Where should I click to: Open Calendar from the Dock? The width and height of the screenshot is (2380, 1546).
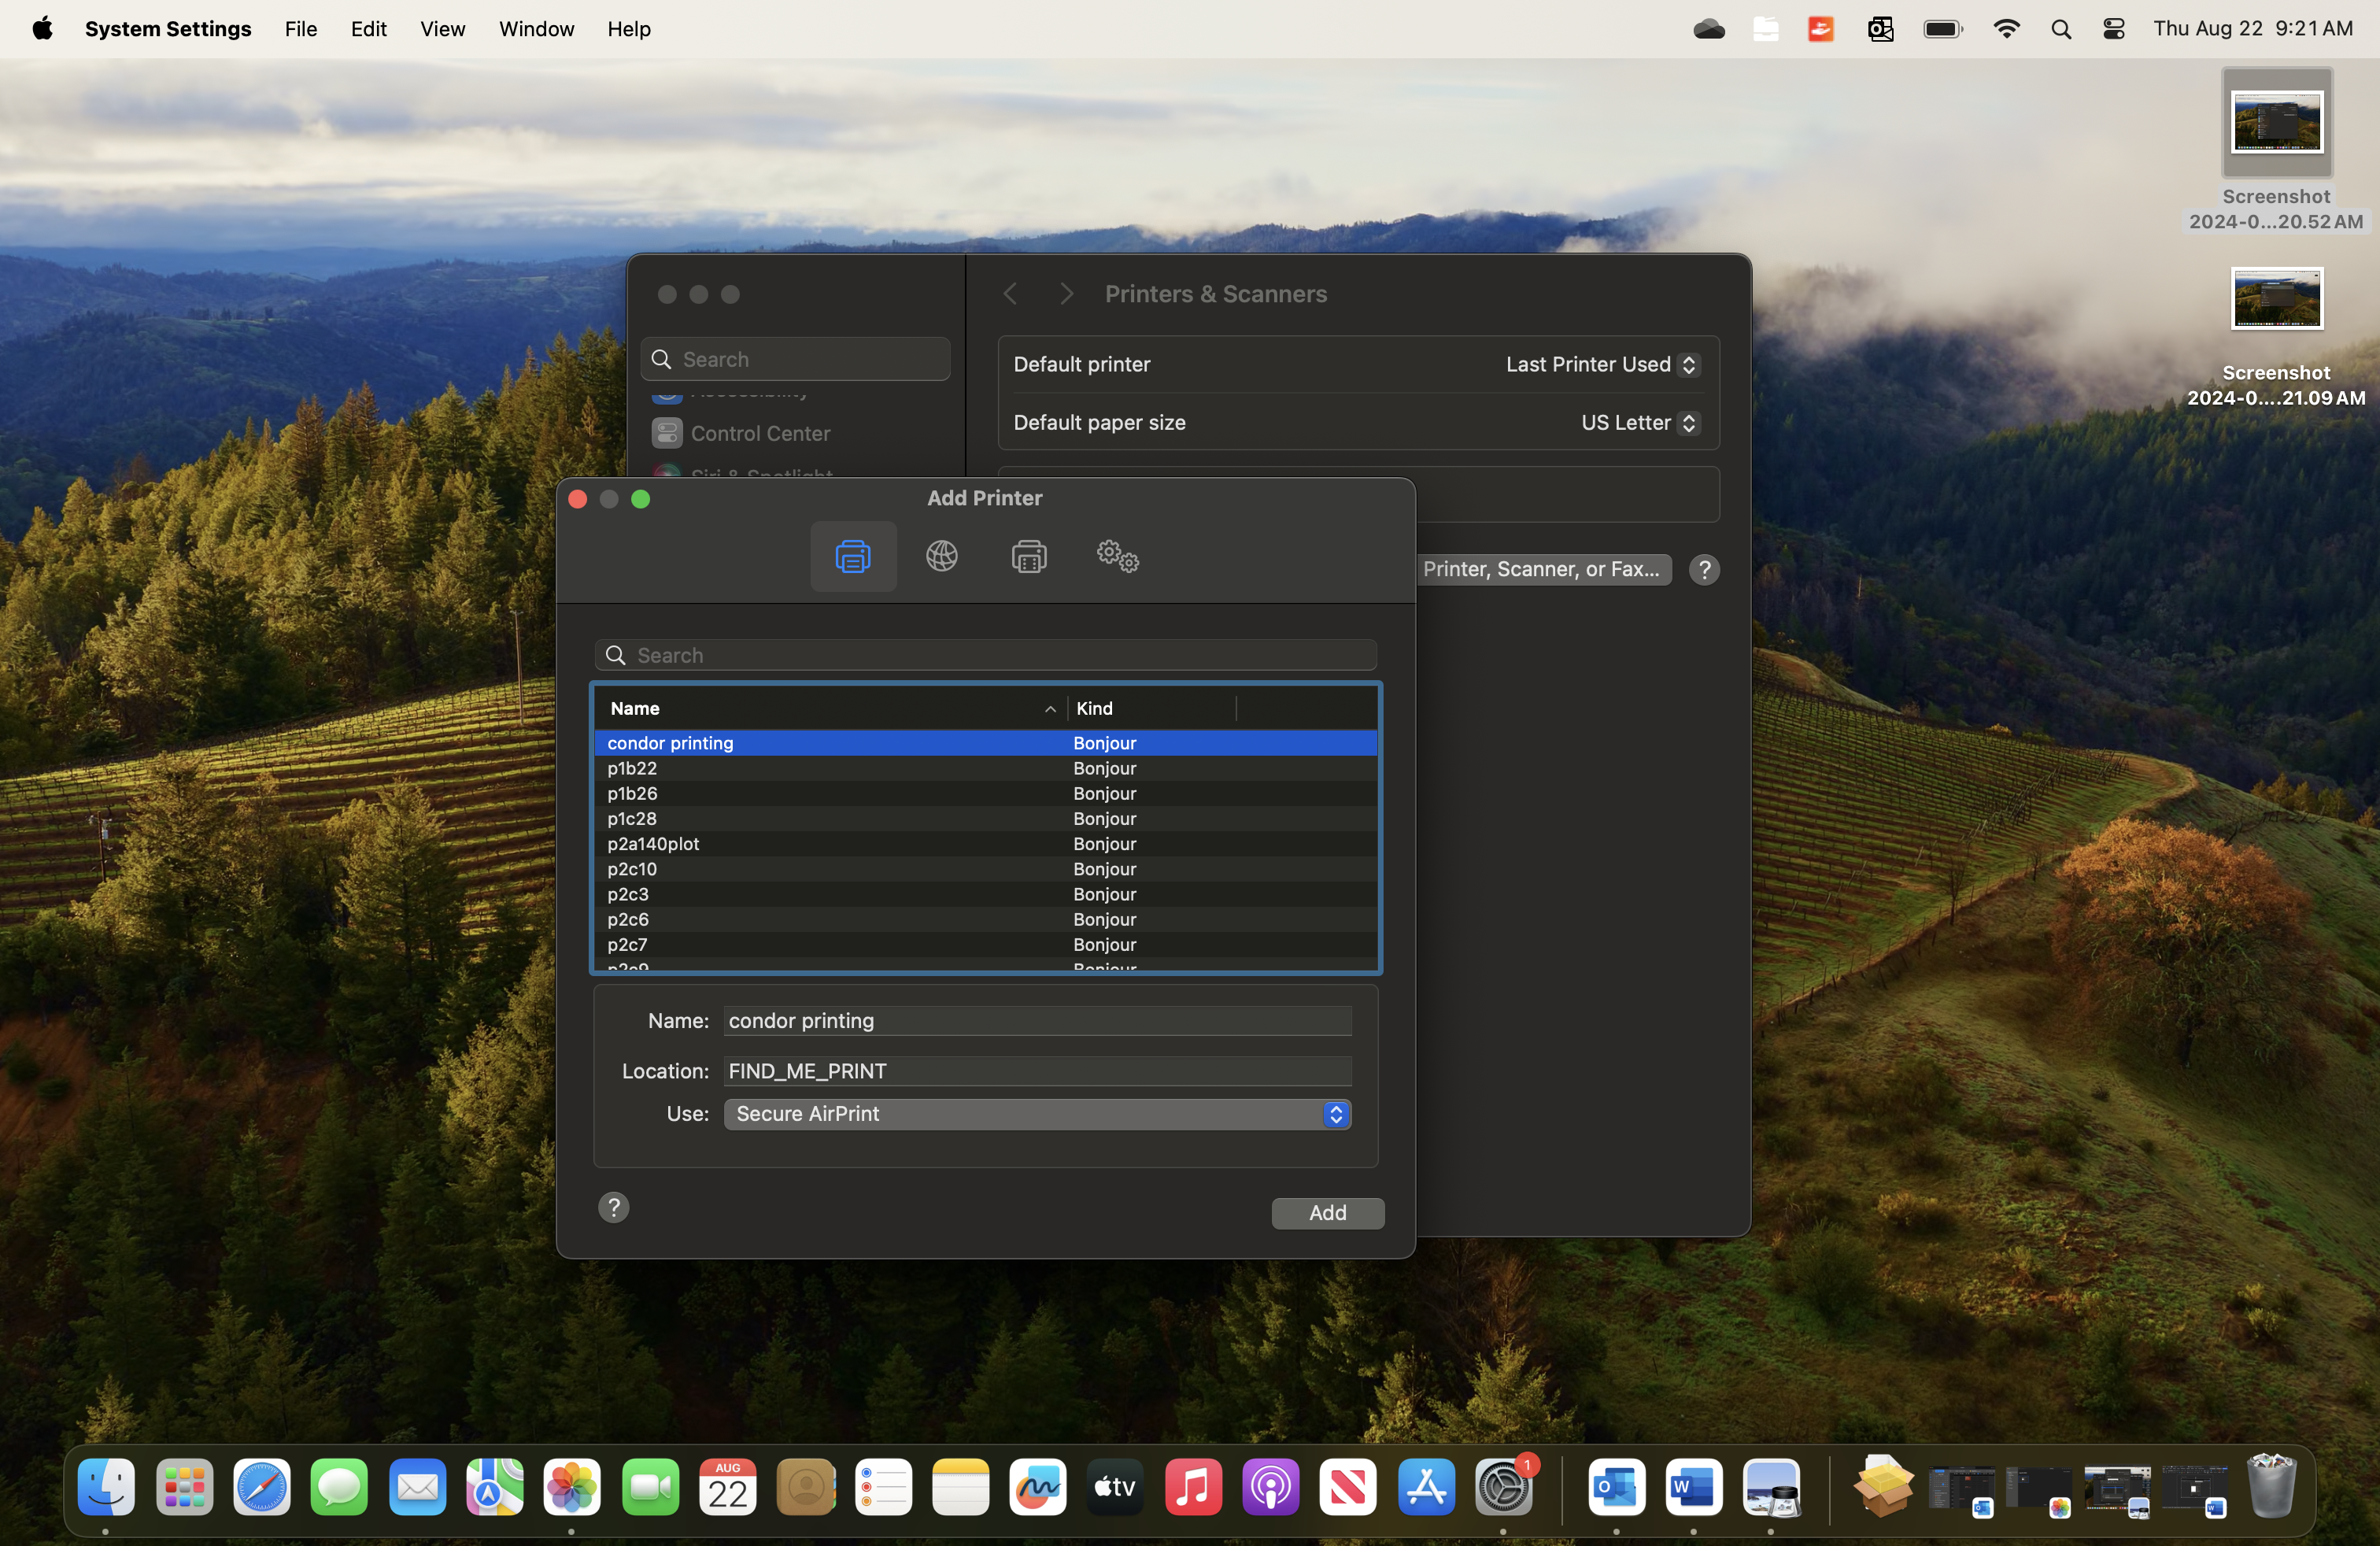pyautogui.click(x=727, y=1487)
